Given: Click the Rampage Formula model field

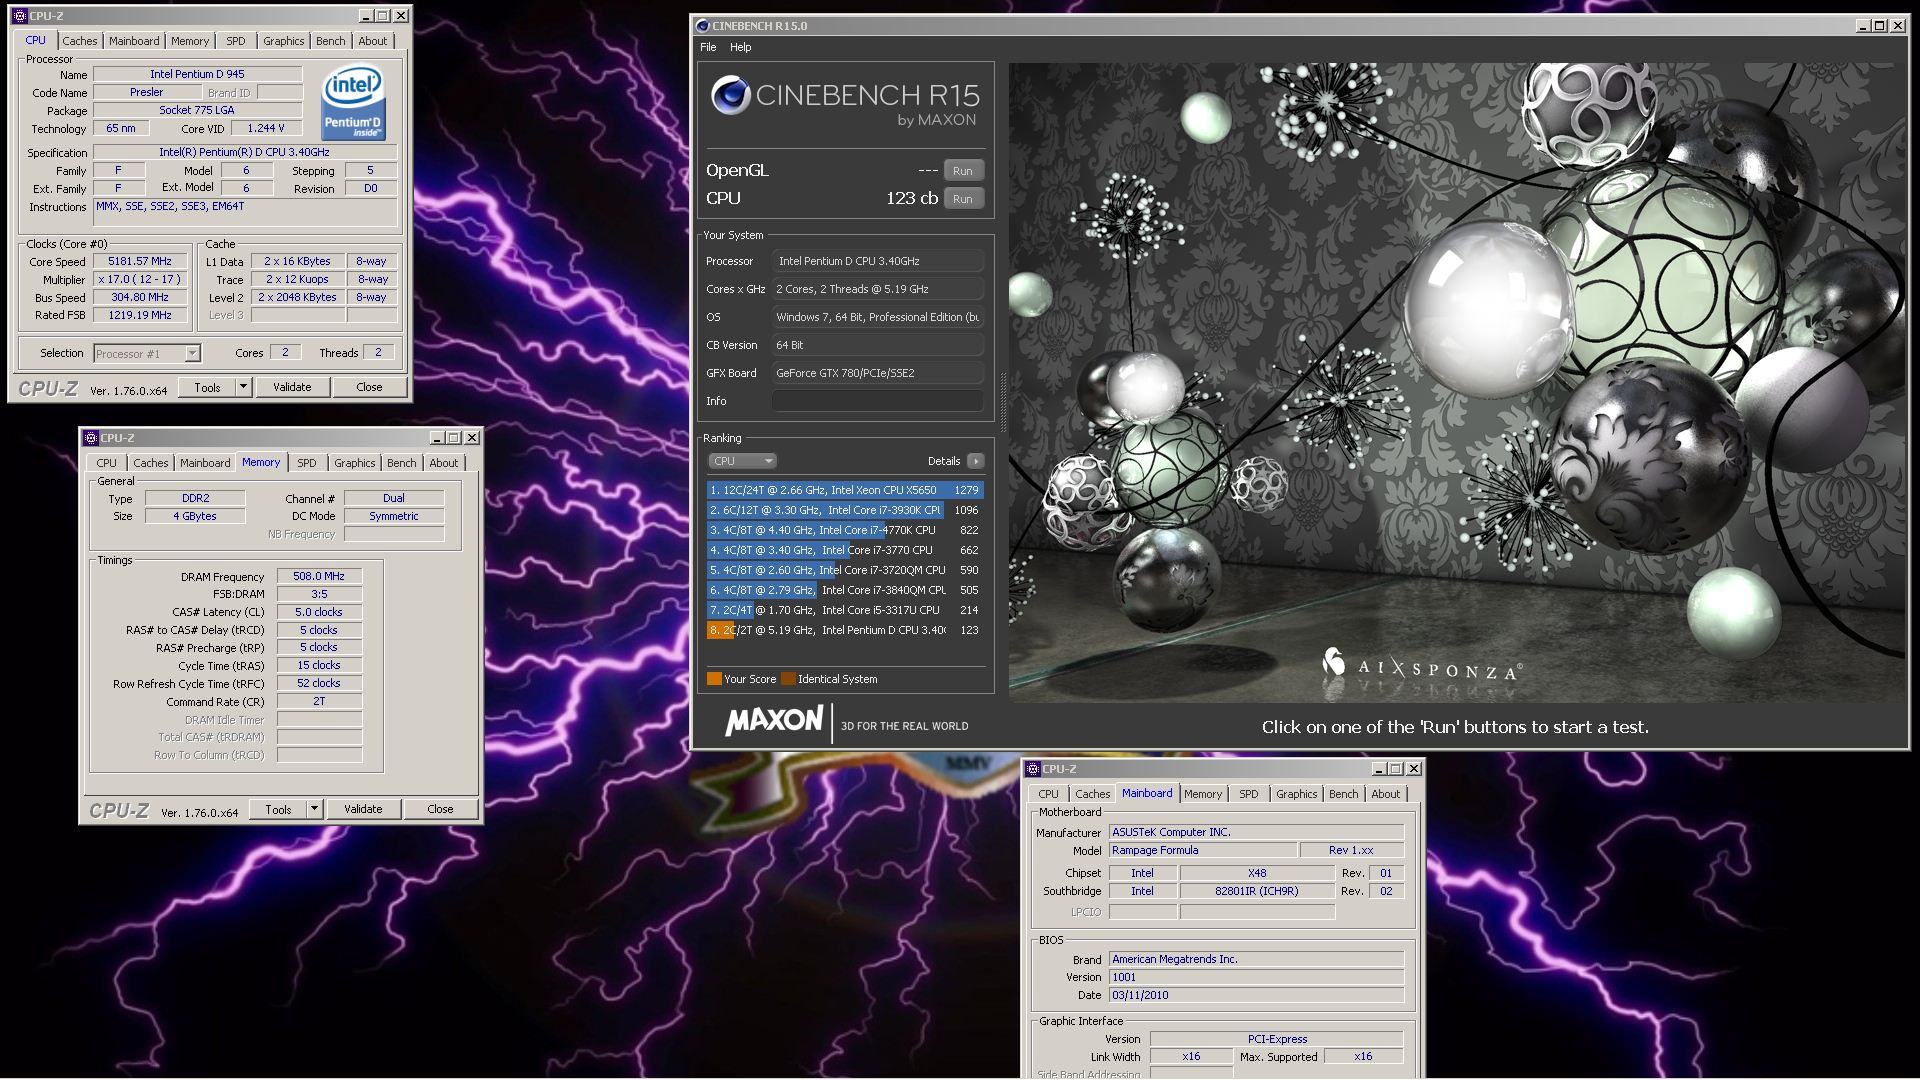Looking at the screenshot, I should click(x=1203, y=851).
